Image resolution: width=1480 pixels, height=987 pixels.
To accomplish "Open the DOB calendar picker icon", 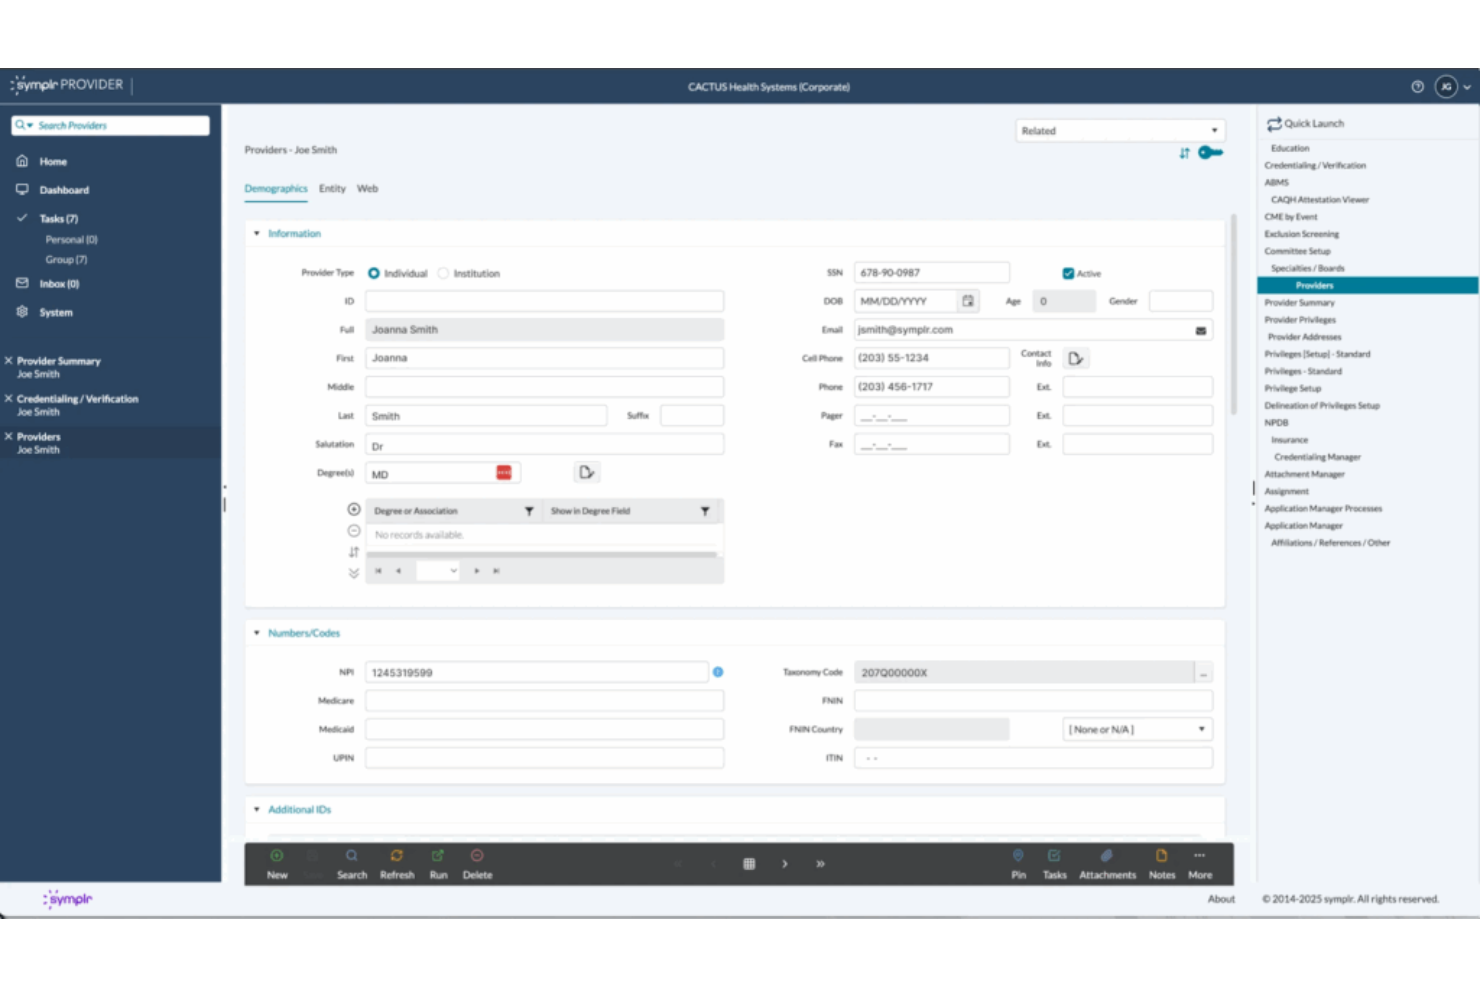I will coord(968,301).
